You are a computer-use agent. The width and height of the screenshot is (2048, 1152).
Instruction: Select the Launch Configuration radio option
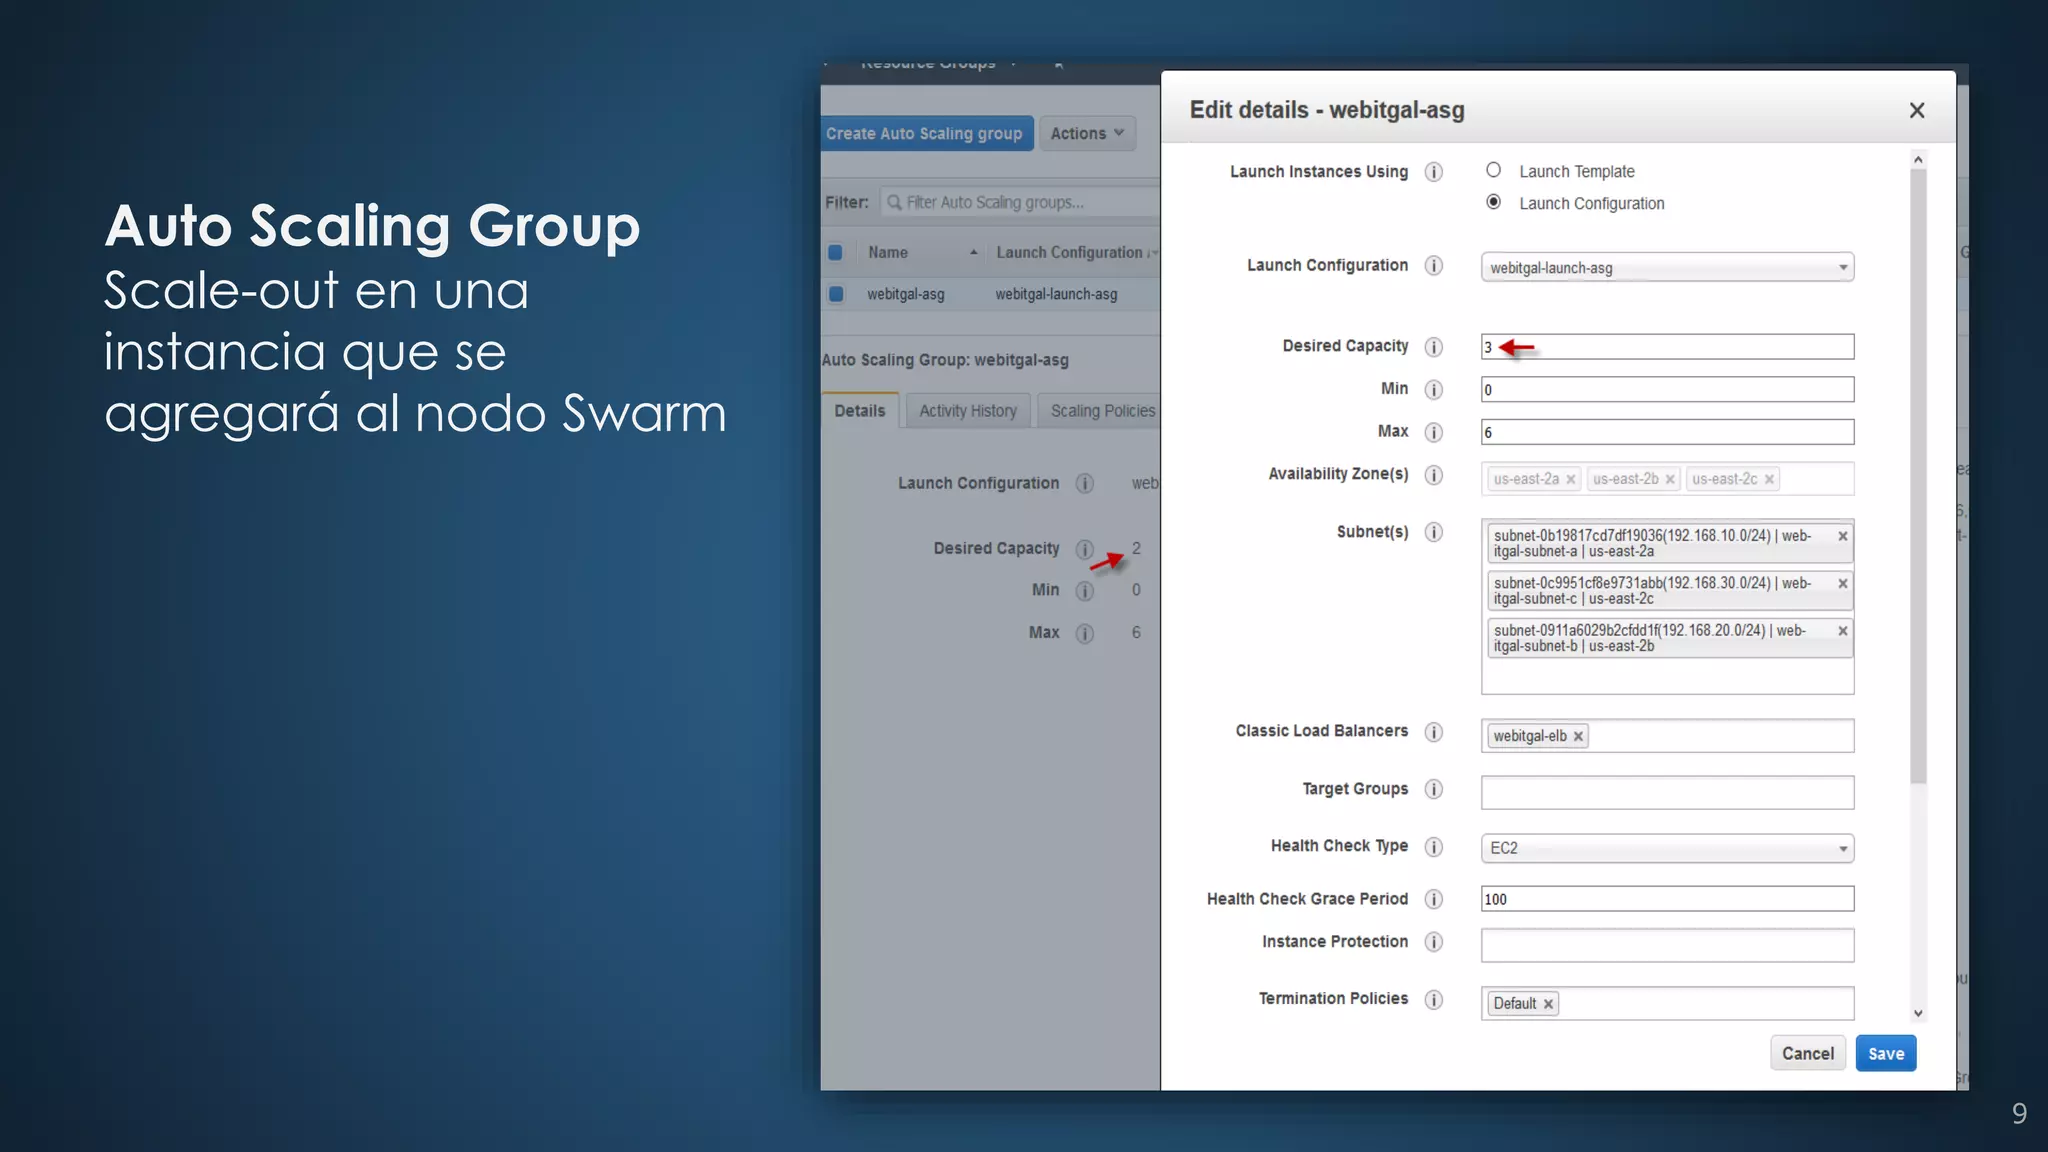(x=1493, y=202)
